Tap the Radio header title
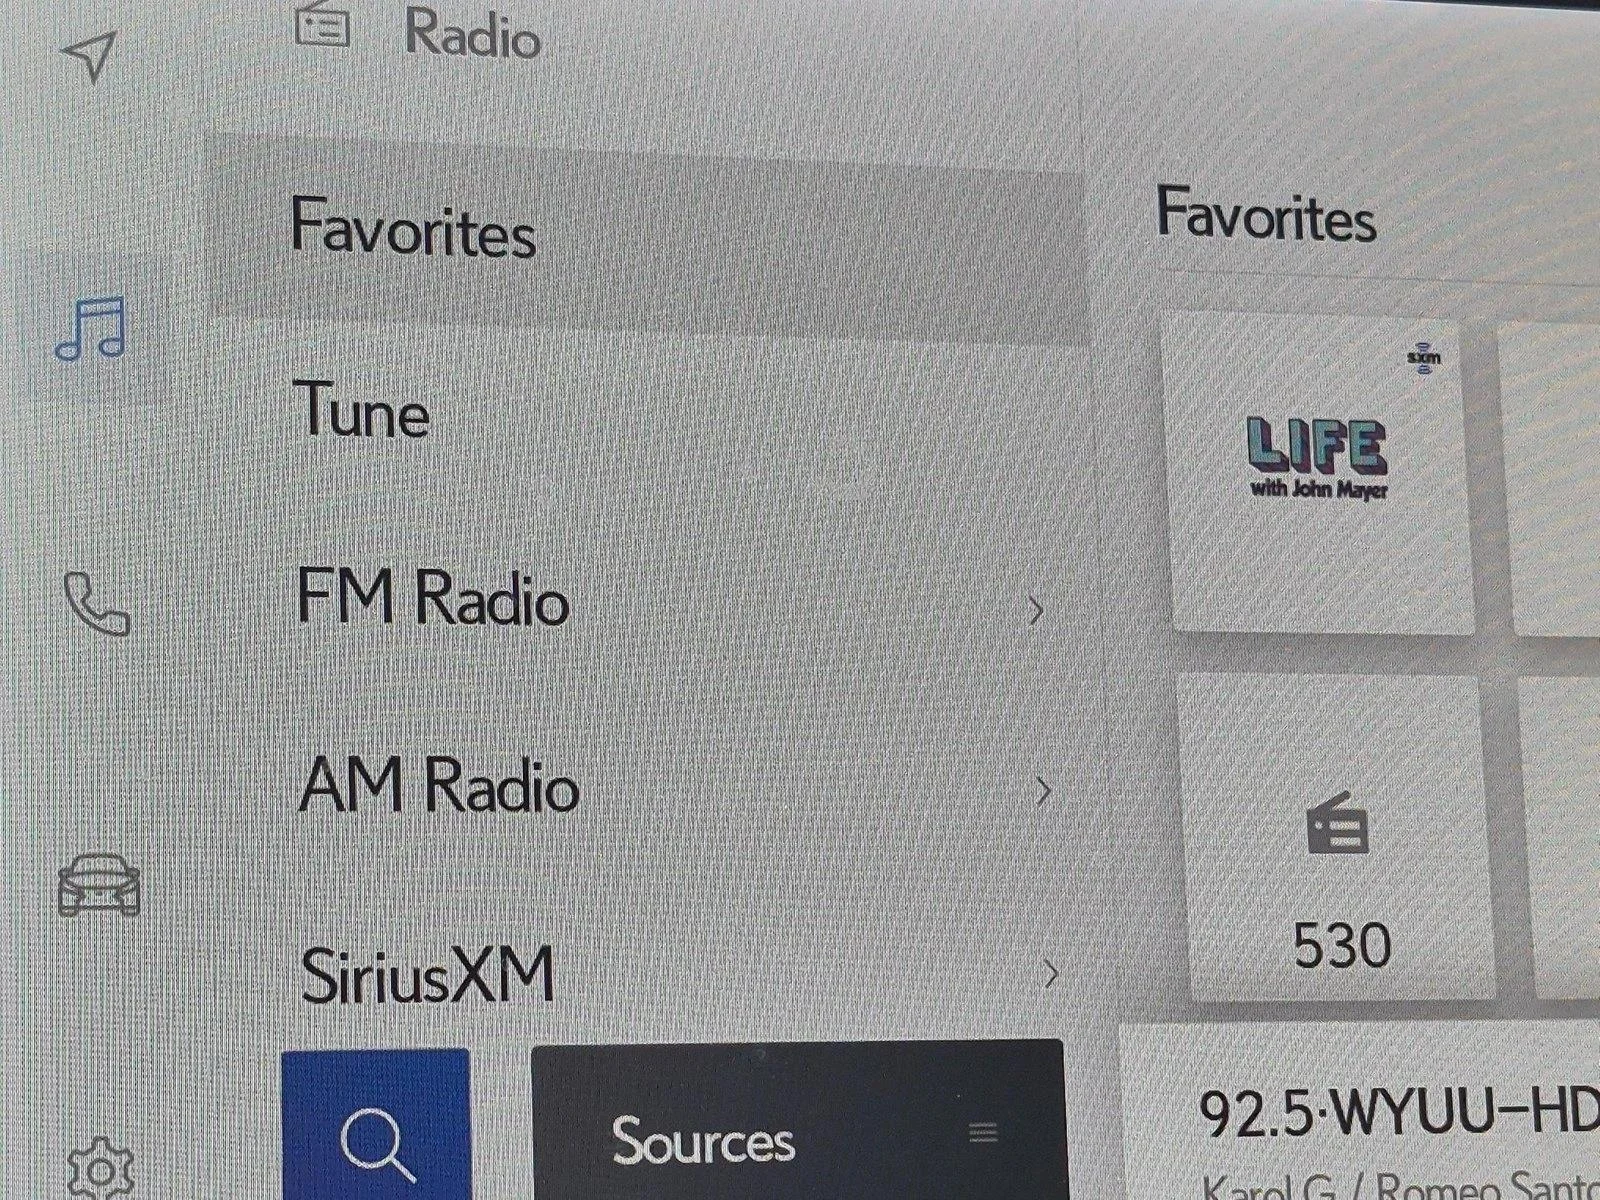Viewport: 1600px width, 1200px height. tap(472, 35)
